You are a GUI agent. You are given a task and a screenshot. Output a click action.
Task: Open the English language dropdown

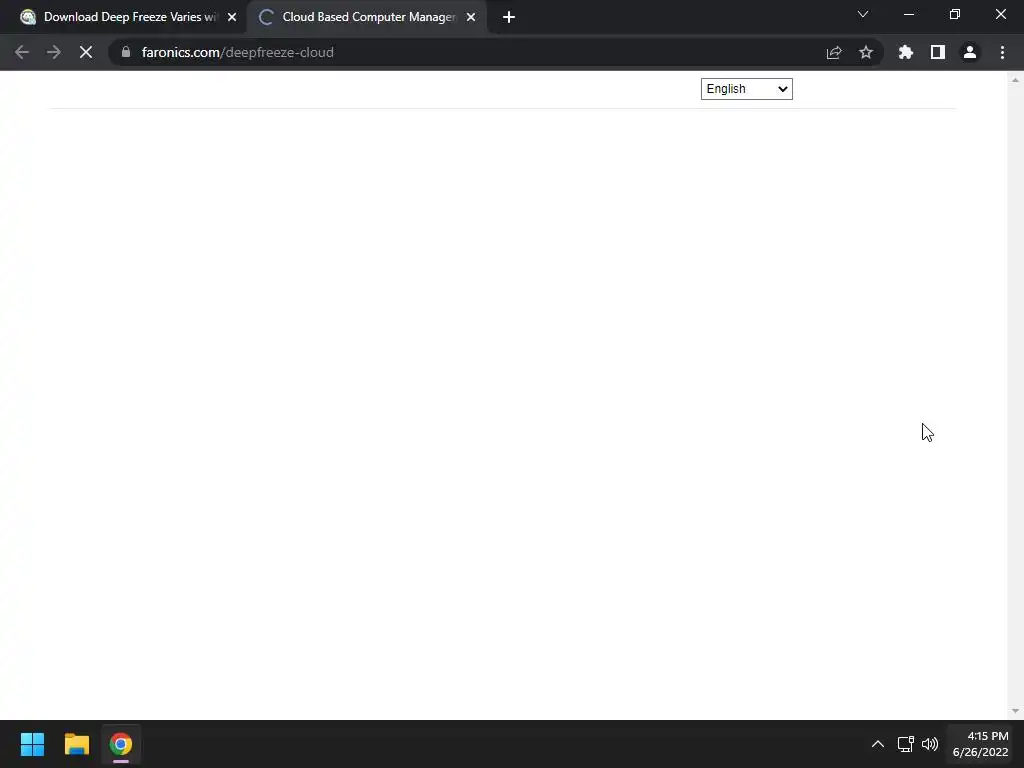click(x=746, y=89)
